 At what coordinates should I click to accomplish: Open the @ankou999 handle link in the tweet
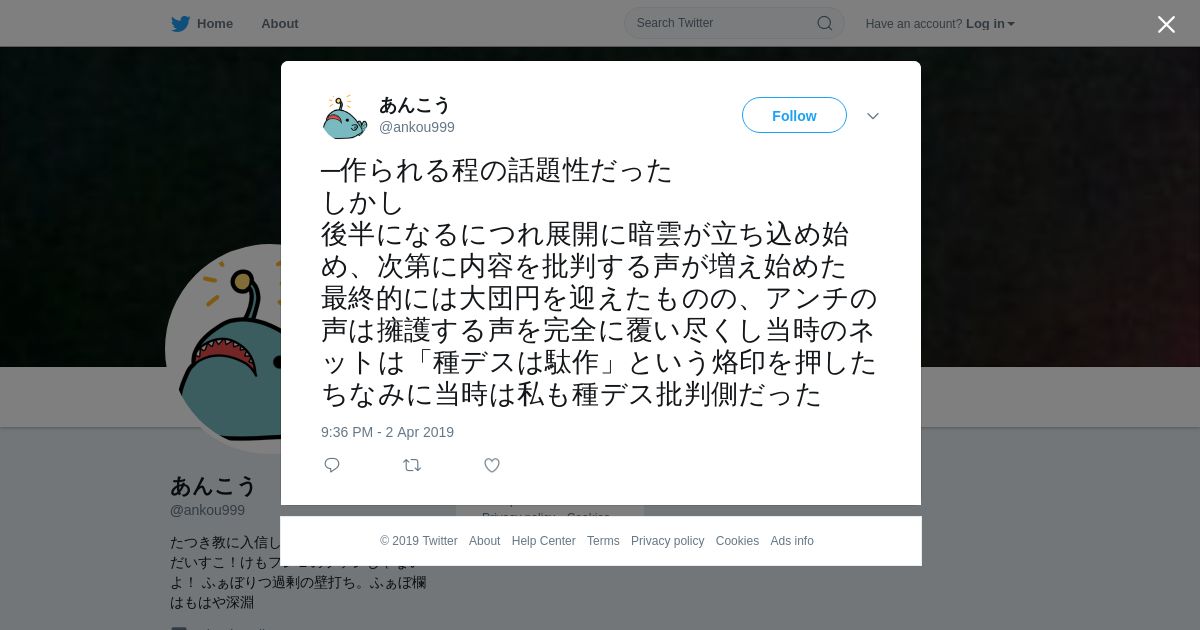pyautogui.click(x=417, y=127)
